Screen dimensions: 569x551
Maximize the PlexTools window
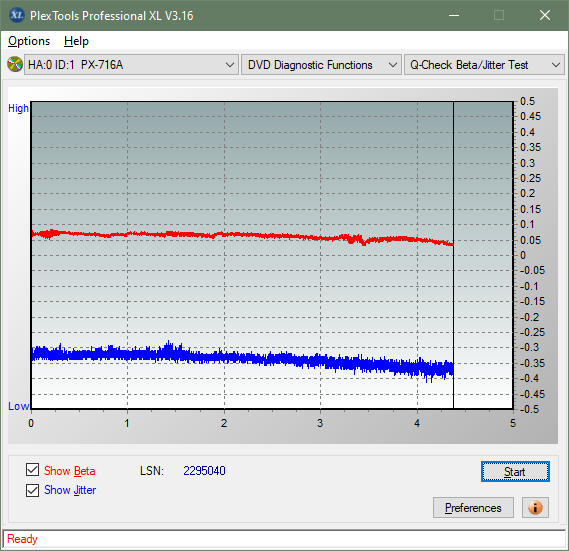(499, 15)
